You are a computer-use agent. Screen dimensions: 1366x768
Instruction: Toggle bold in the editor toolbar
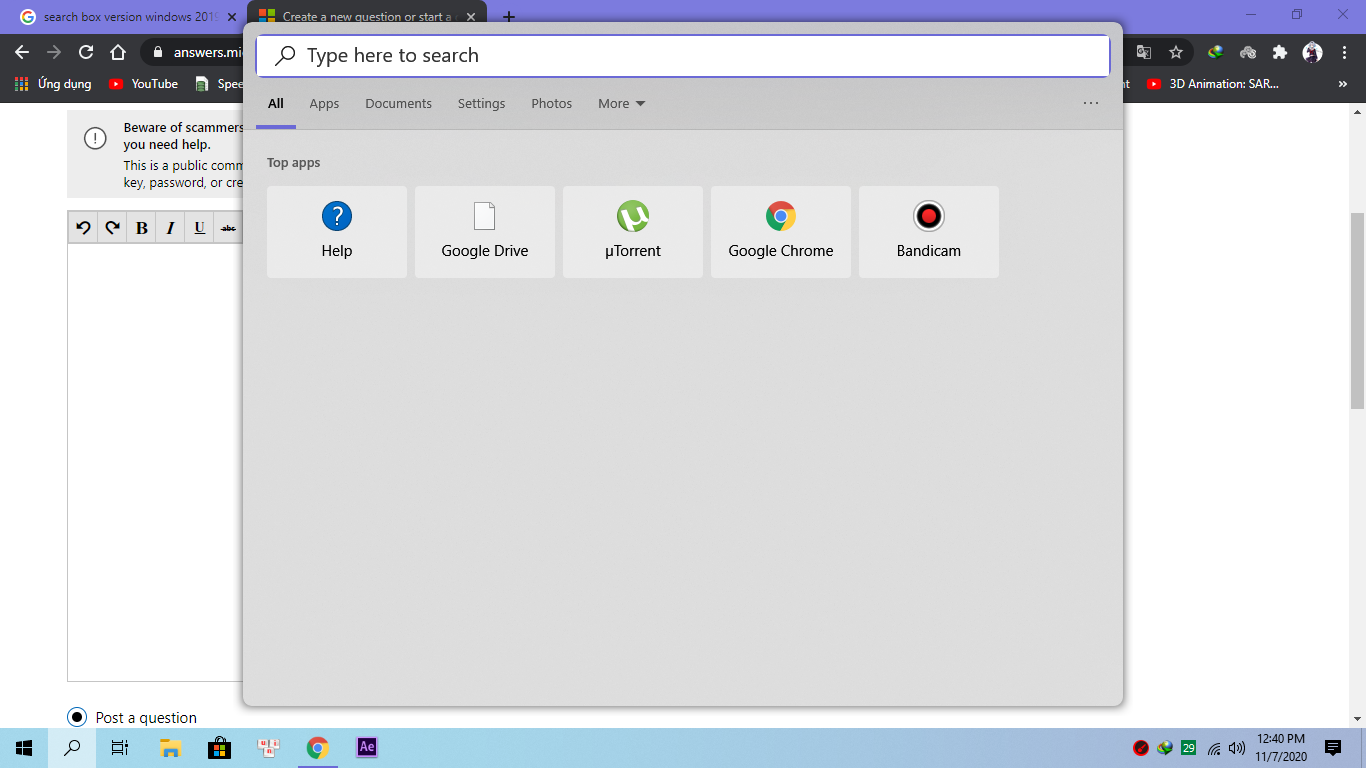[x=142, y=228]
